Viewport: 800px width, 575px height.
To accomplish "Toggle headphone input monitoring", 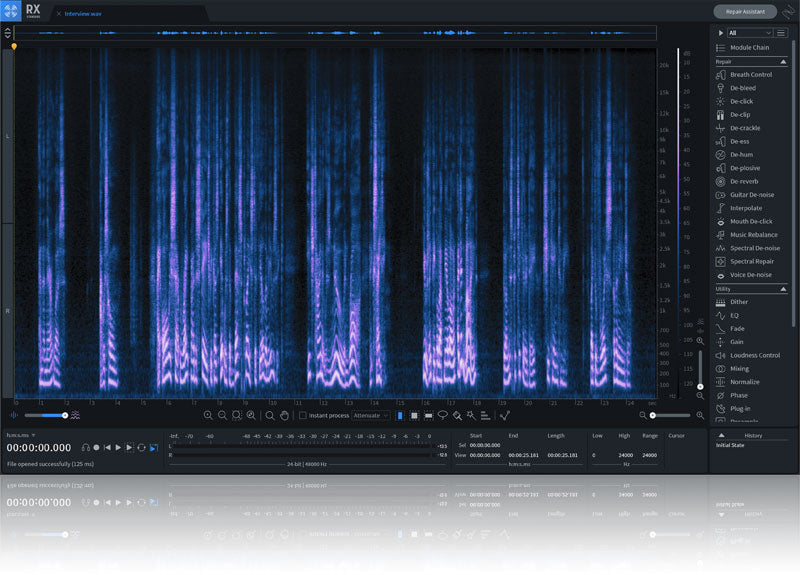I will 86,447.
